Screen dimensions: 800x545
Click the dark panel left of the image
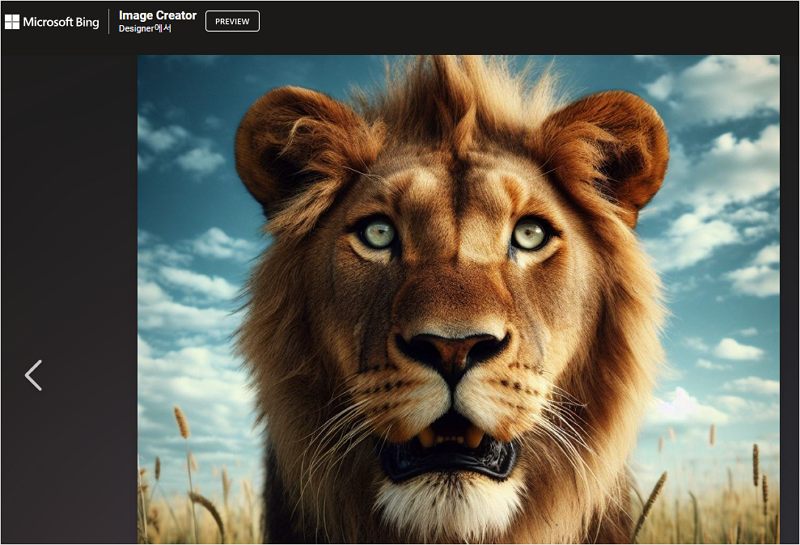(68, 250)
